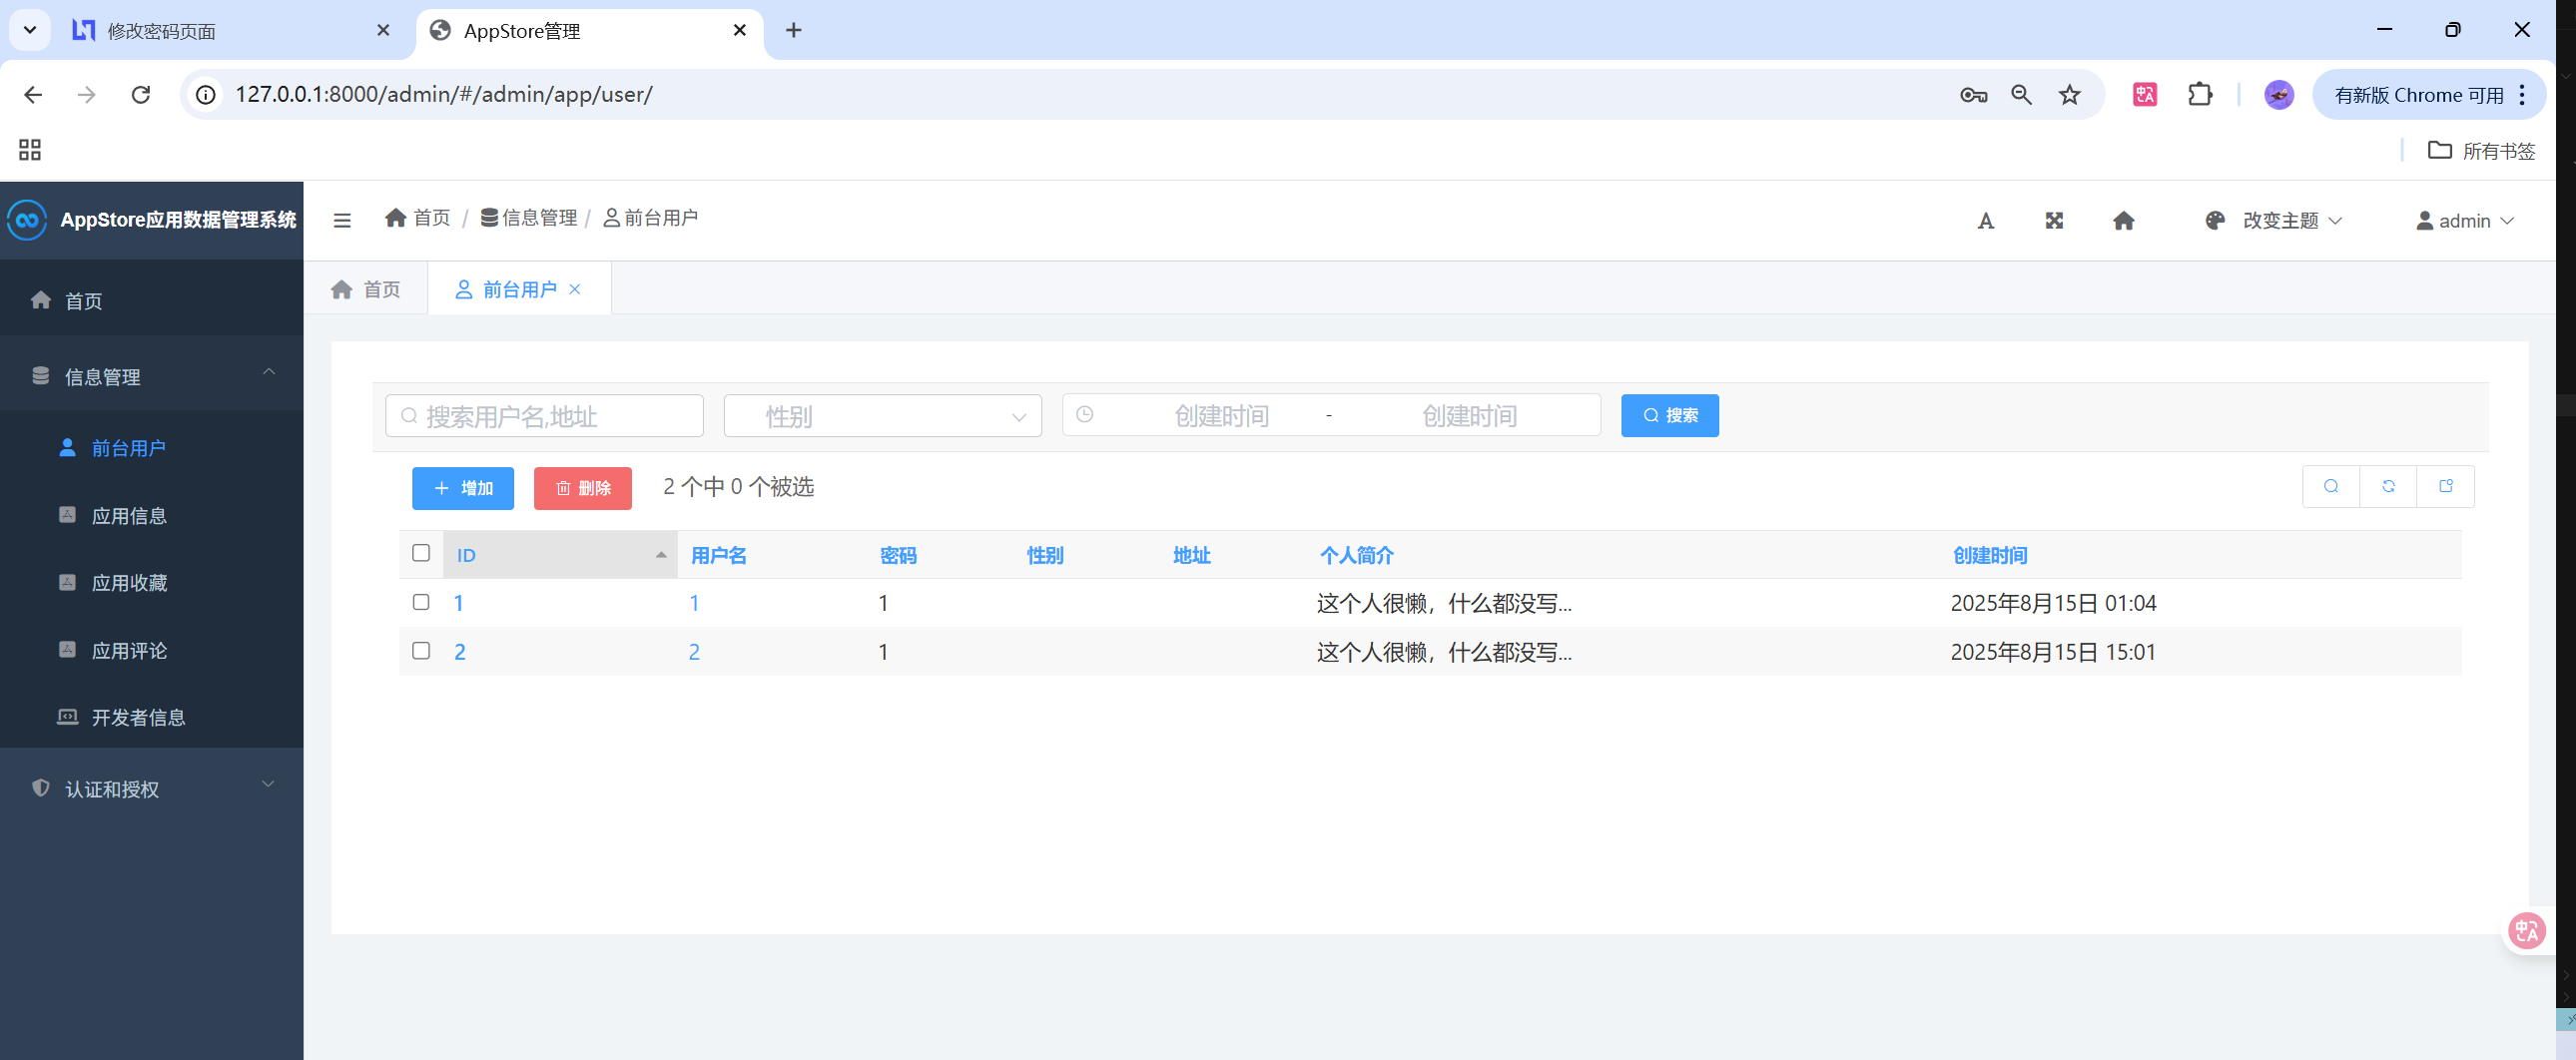Click the home icon in top header

pyautogui.click(x=2124, y=221)
